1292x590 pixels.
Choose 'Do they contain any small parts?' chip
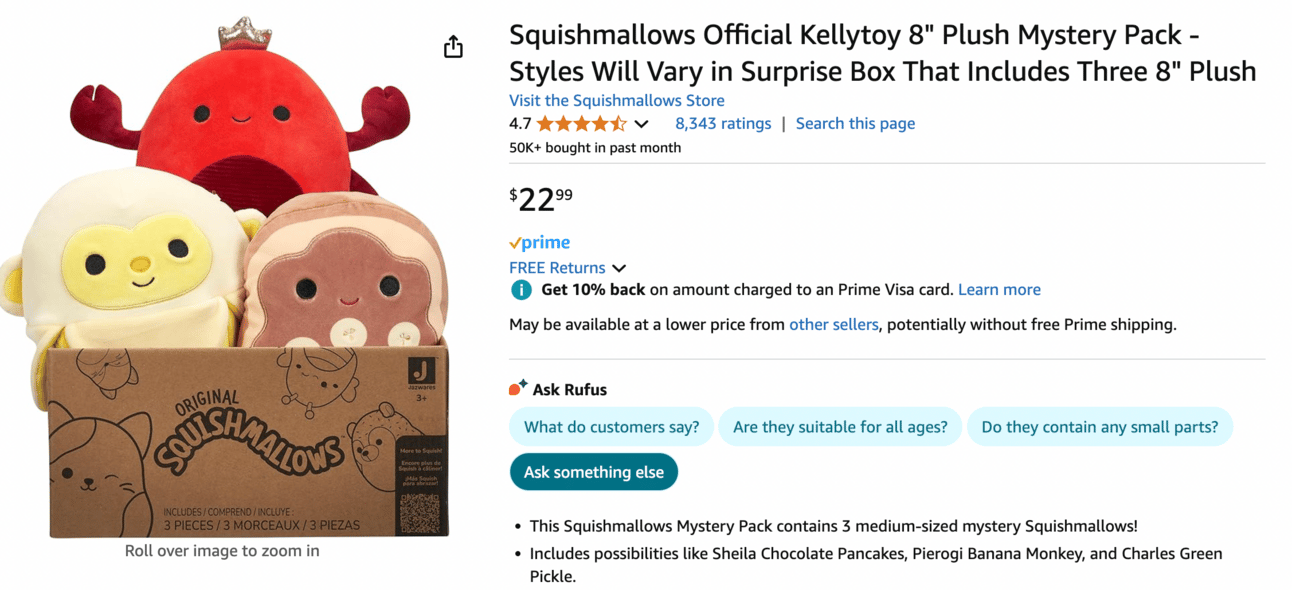pos(1100,427)
